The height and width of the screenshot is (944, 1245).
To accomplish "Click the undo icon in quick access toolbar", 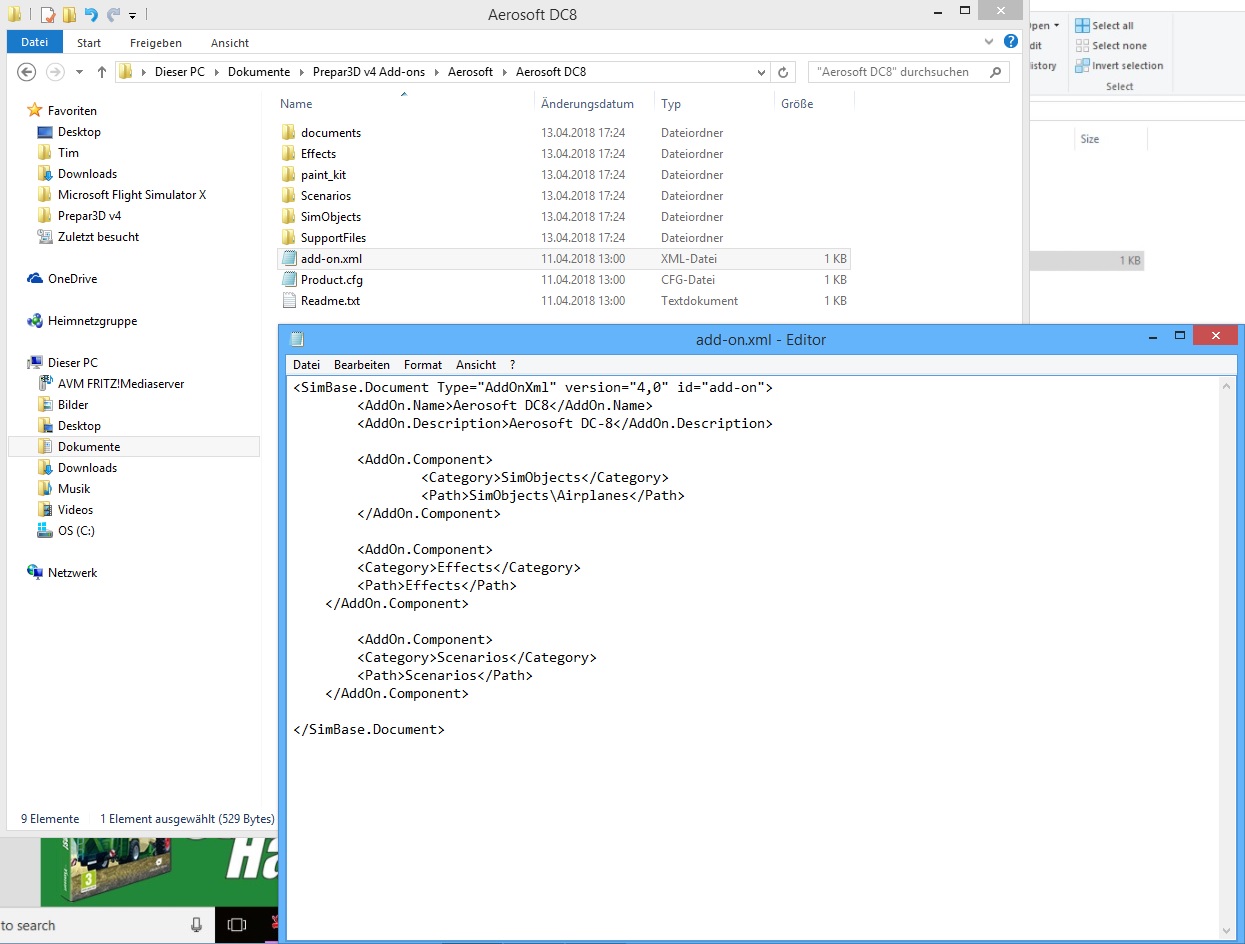I will (92, 15).
